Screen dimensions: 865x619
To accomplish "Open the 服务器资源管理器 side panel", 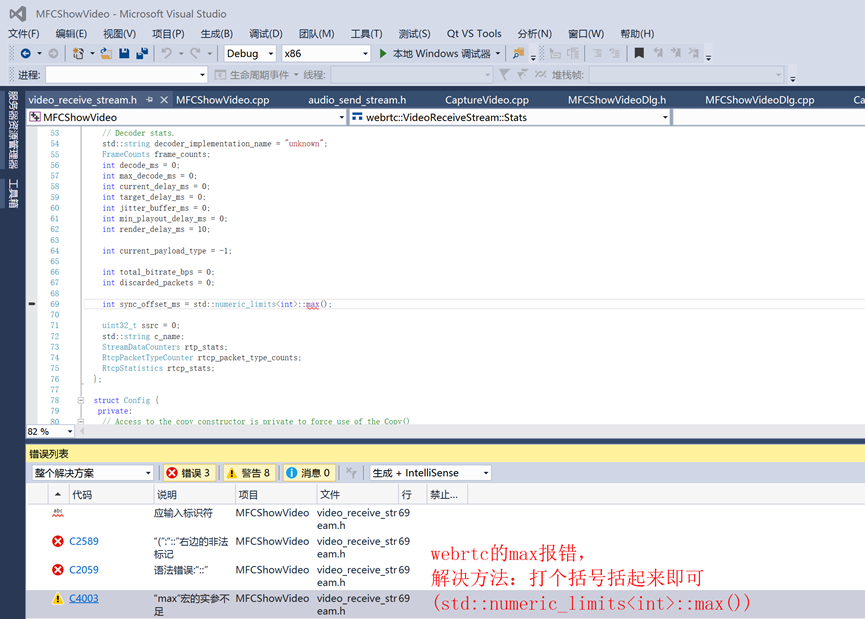I will 12,130.
